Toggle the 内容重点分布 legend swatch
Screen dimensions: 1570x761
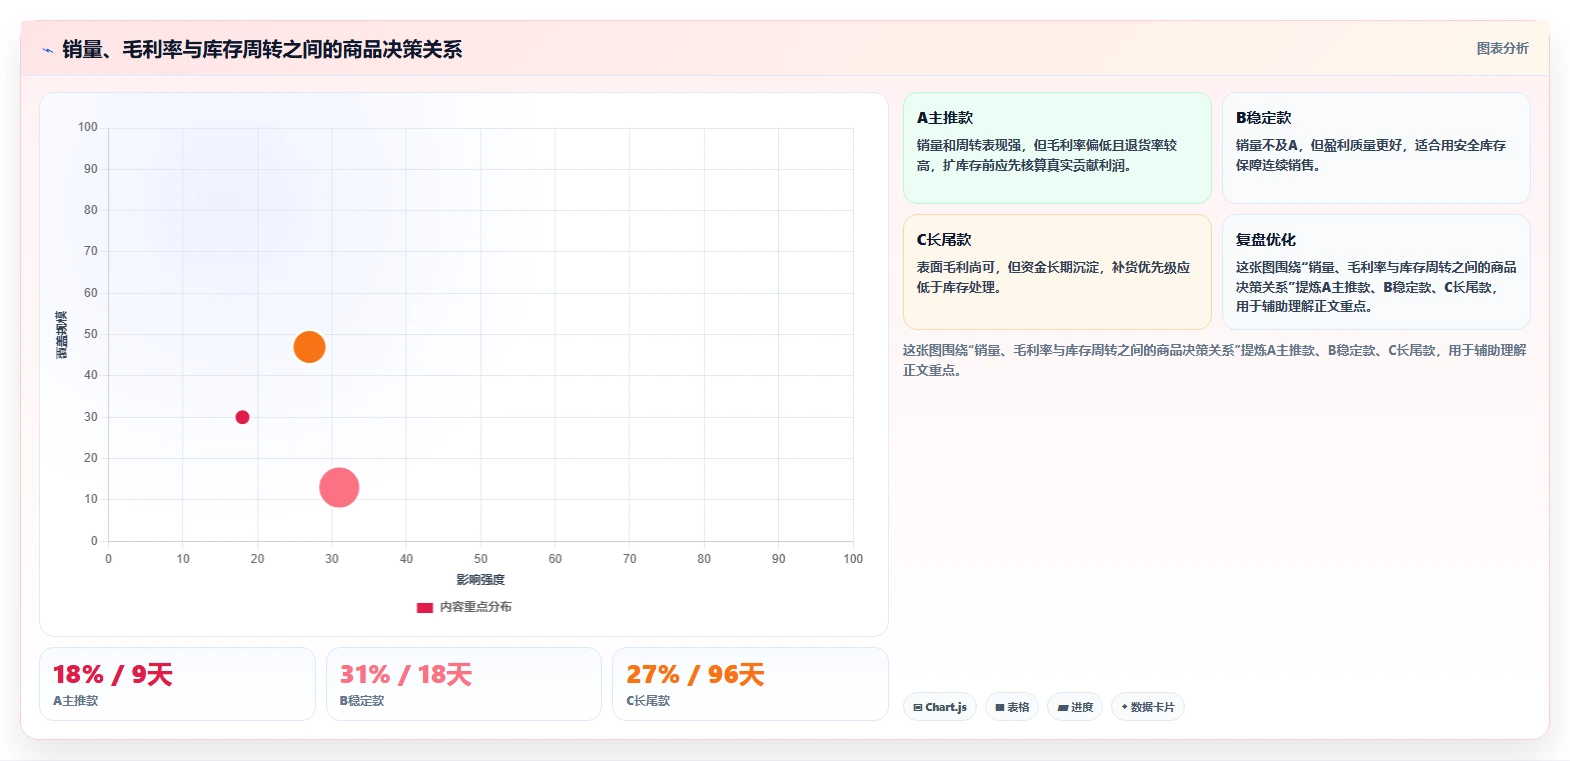(425, 607)
